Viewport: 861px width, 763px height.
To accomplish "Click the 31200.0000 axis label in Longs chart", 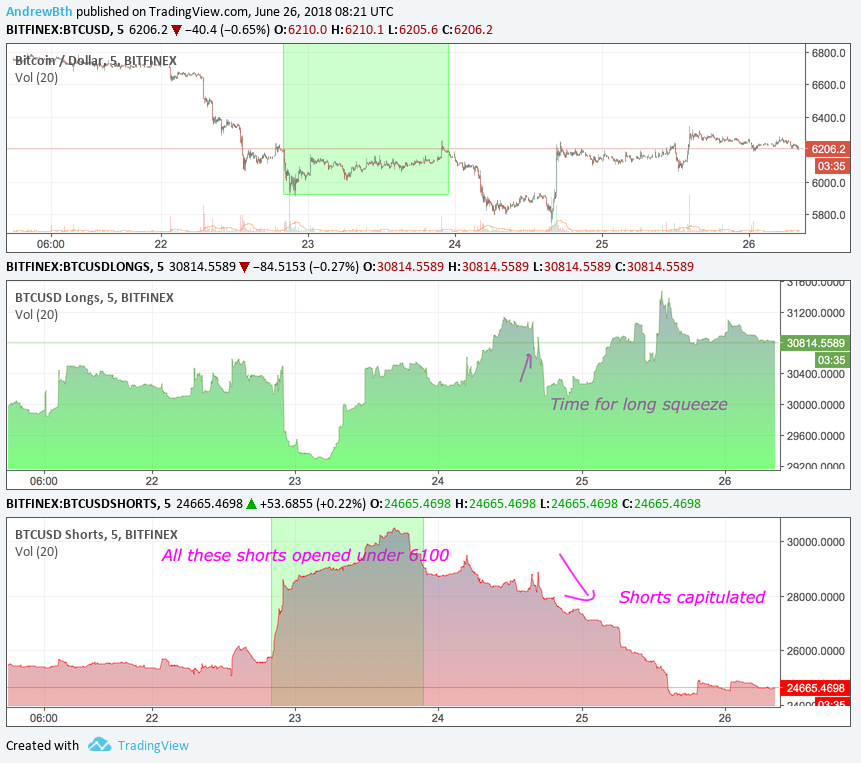I will coord(815,313).
